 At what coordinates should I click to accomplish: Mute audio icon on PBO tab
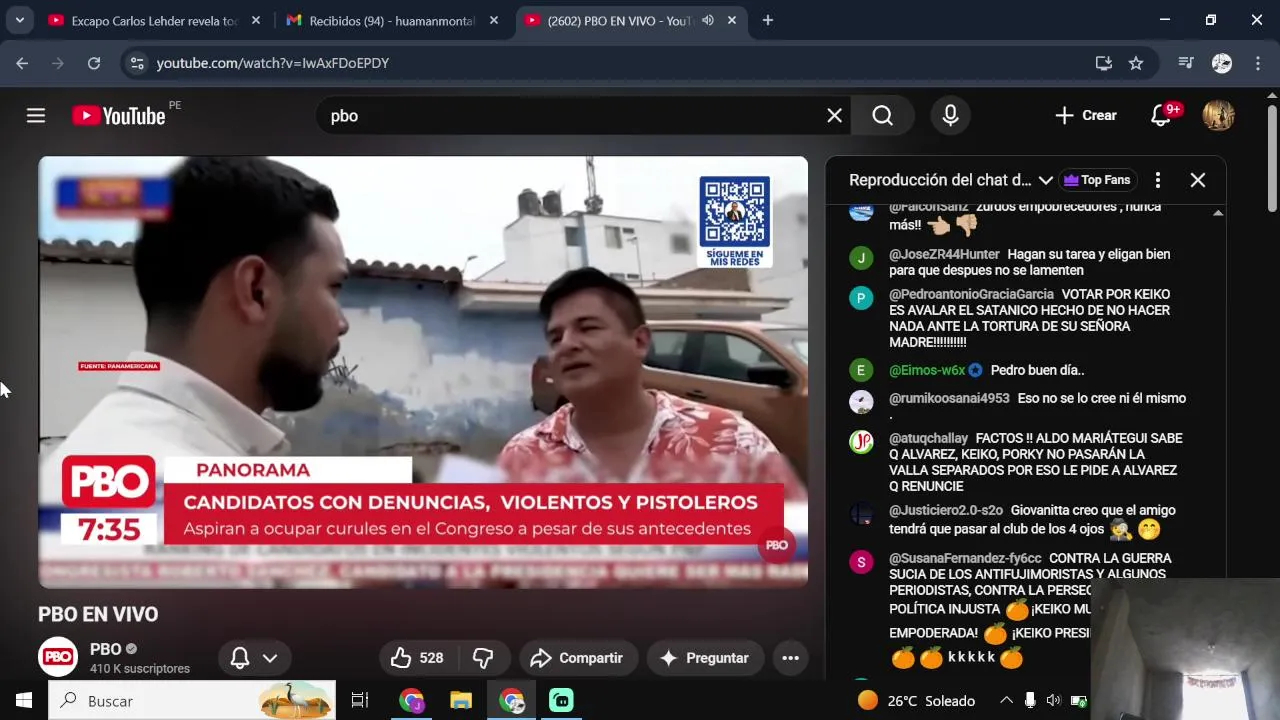pyautogui.click(x=708, y=20)
